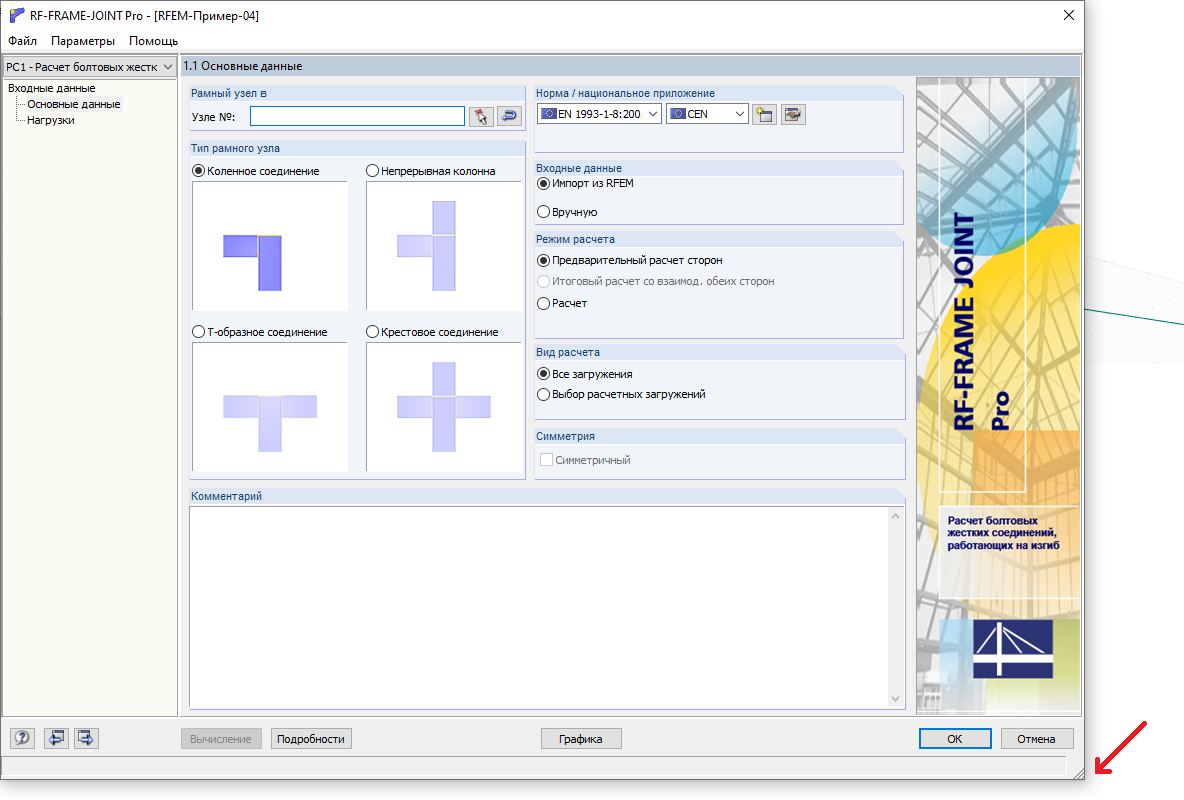This screenshot has height=800, width=1184.
Task: Close the RF-FRAME-JOINT Pro window
Action: 1068,15
